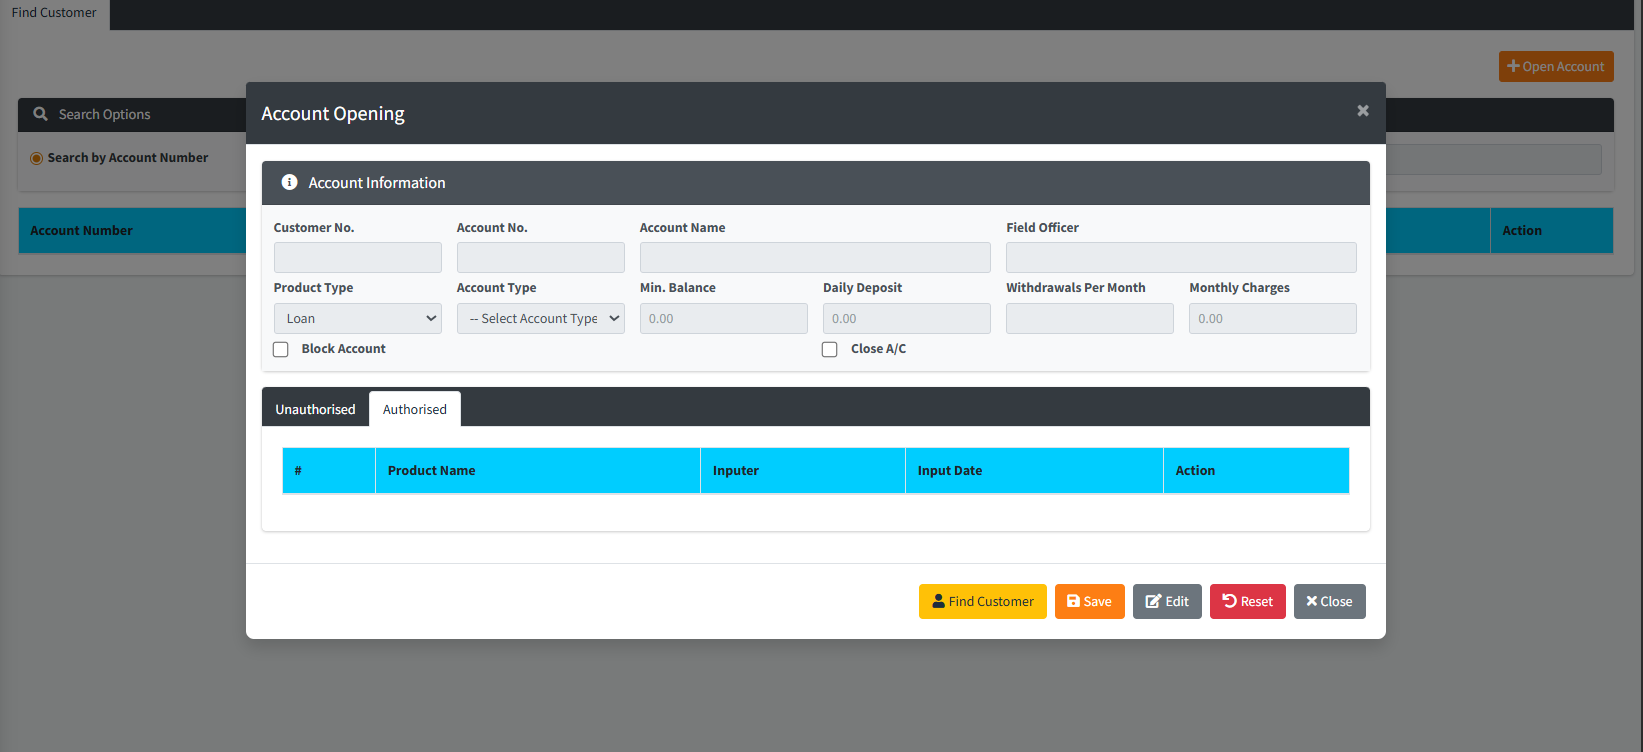Open the Product Type dropdown

[x=357, y=318]
